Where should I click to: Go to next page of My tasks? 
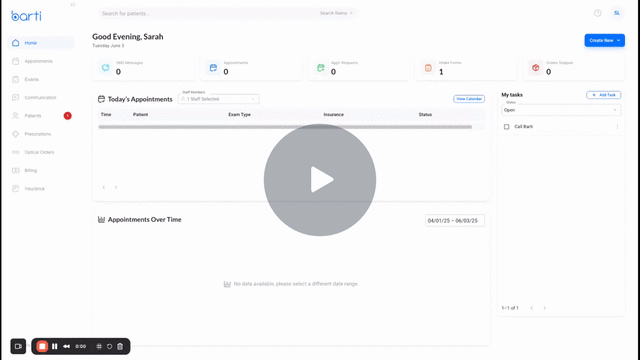544,308
